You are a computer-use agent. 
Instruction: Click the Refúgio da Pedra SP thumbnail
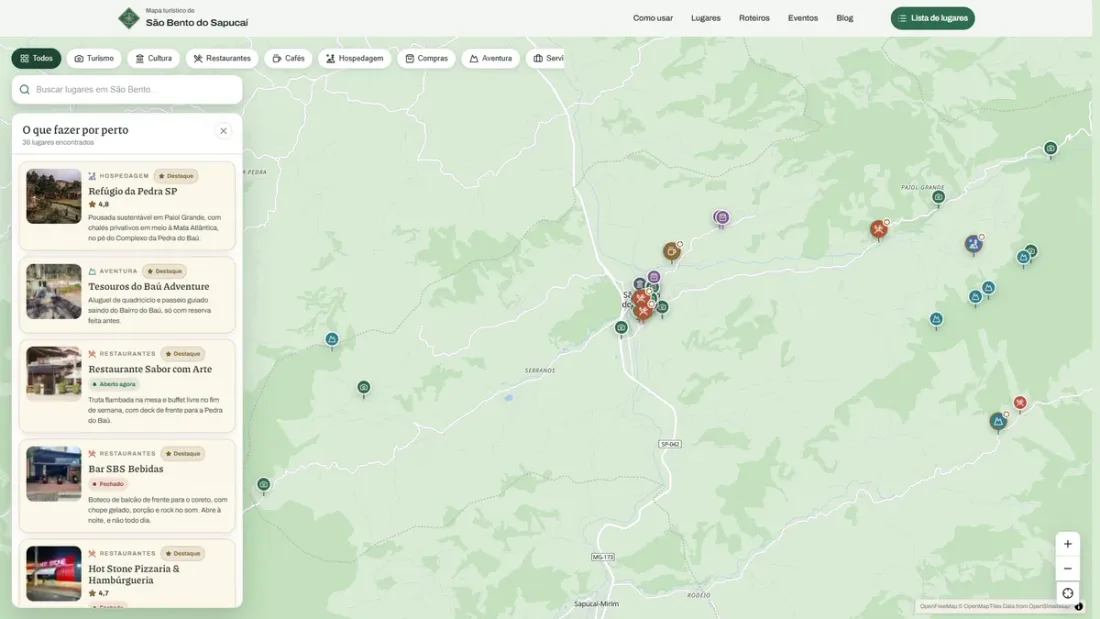(x=54, y=197)
